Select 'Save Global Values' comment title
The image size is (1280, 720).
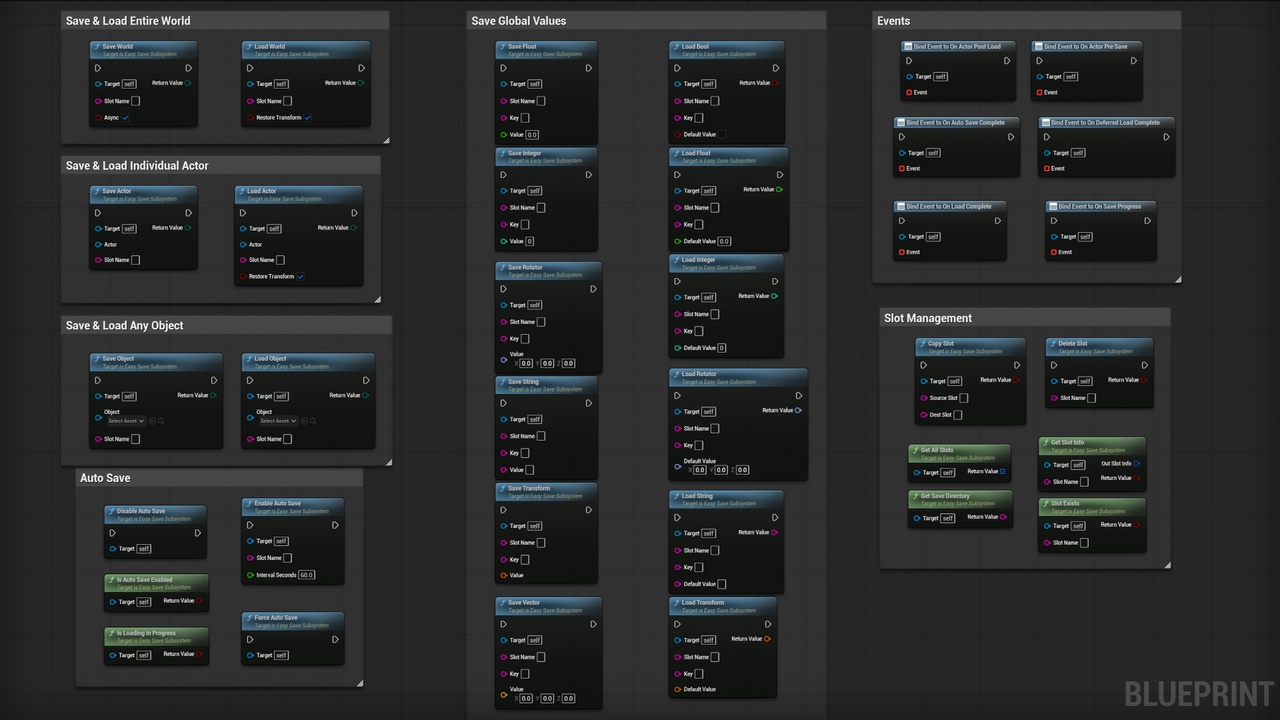click(519, 20)
